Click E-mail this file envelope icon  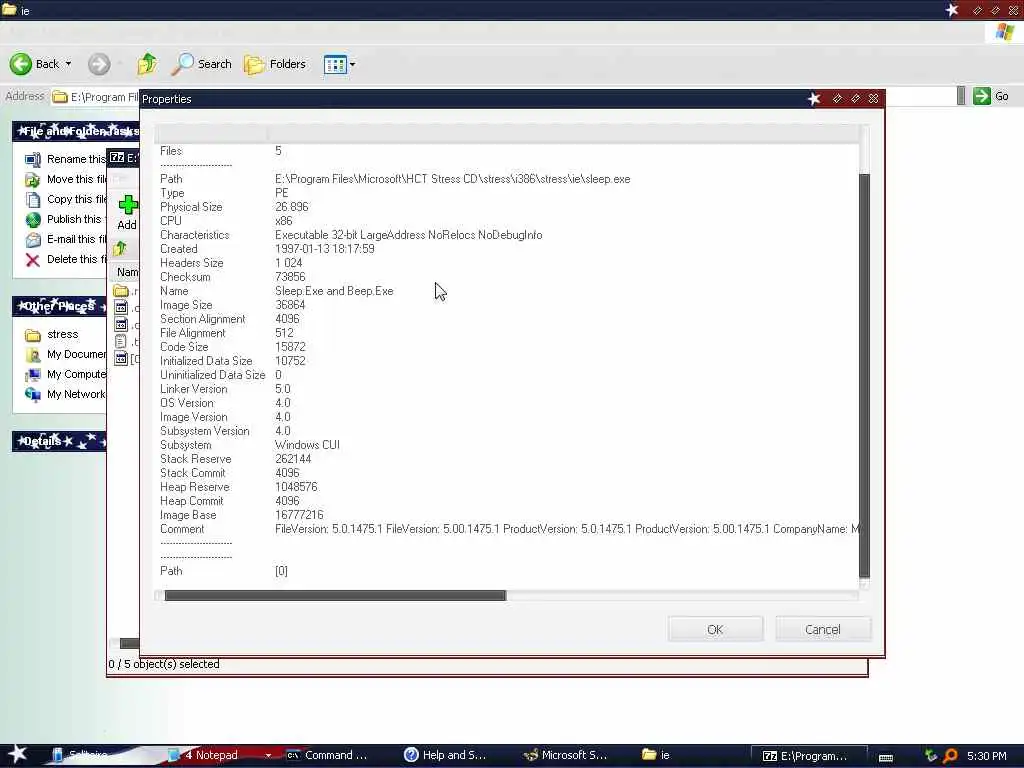point(33,240)
